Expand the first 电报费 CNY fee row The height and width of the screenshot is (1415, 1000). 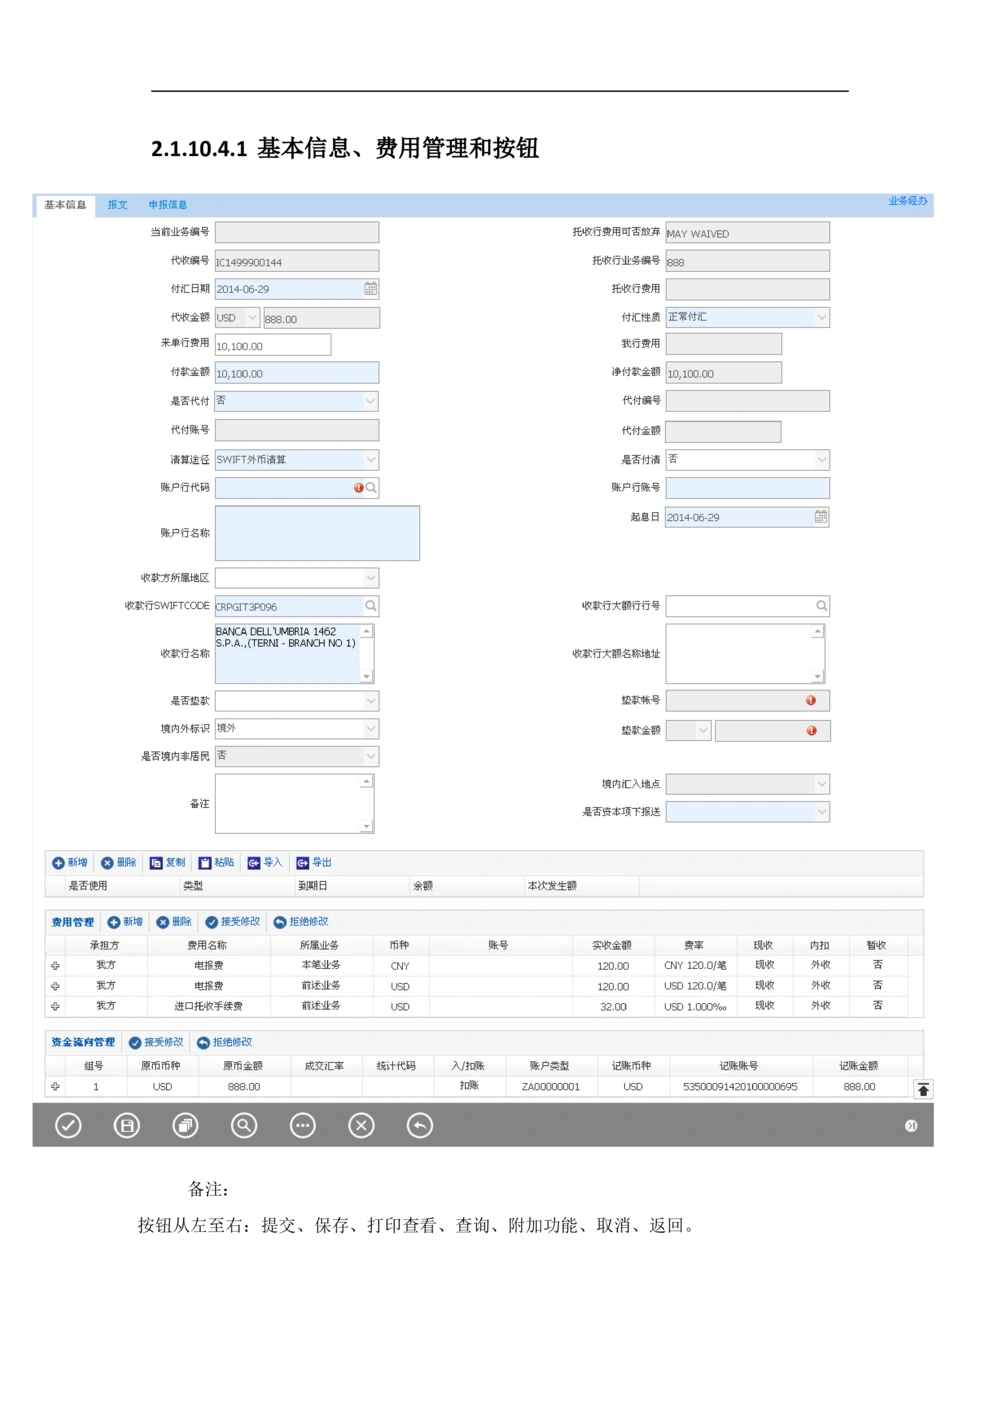(x=55, y=966)
